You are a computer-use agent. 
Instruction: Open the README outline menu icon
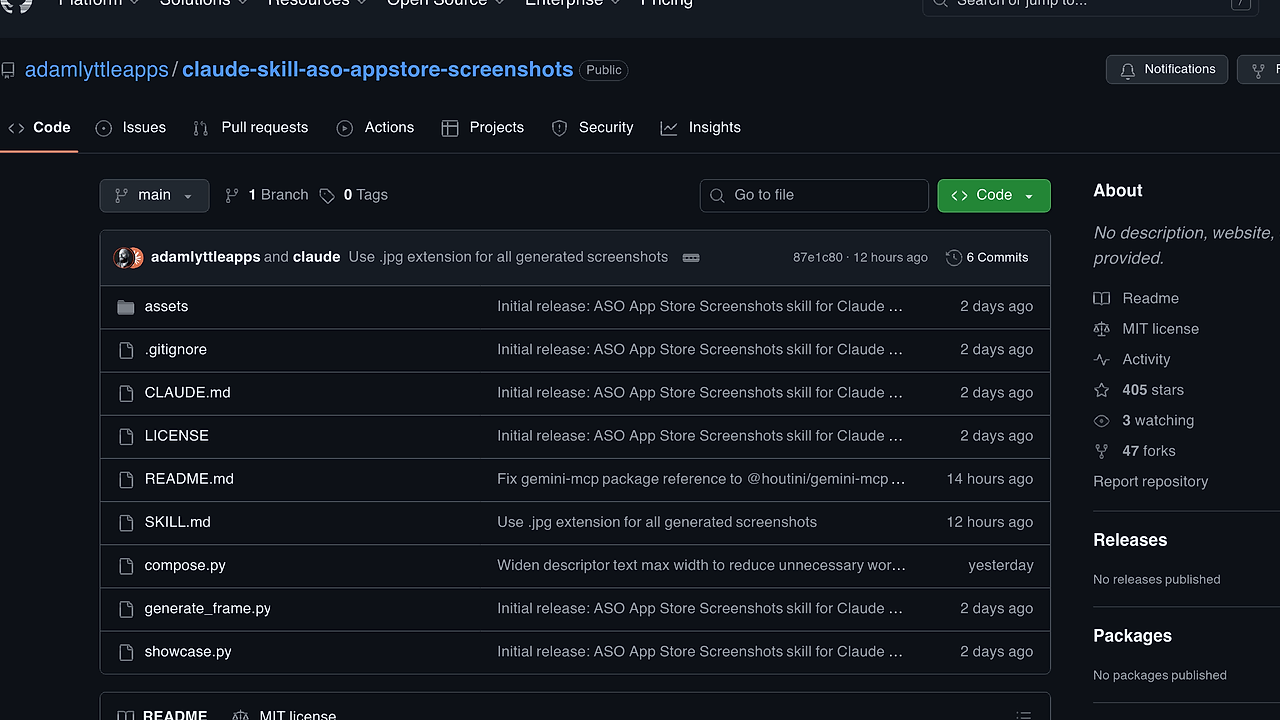coord(1023,715)
